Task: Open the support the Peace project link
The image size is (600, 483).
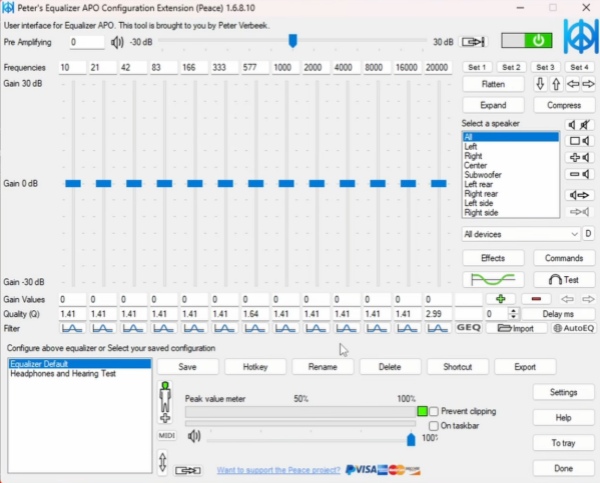Action: tap(278, 470)
